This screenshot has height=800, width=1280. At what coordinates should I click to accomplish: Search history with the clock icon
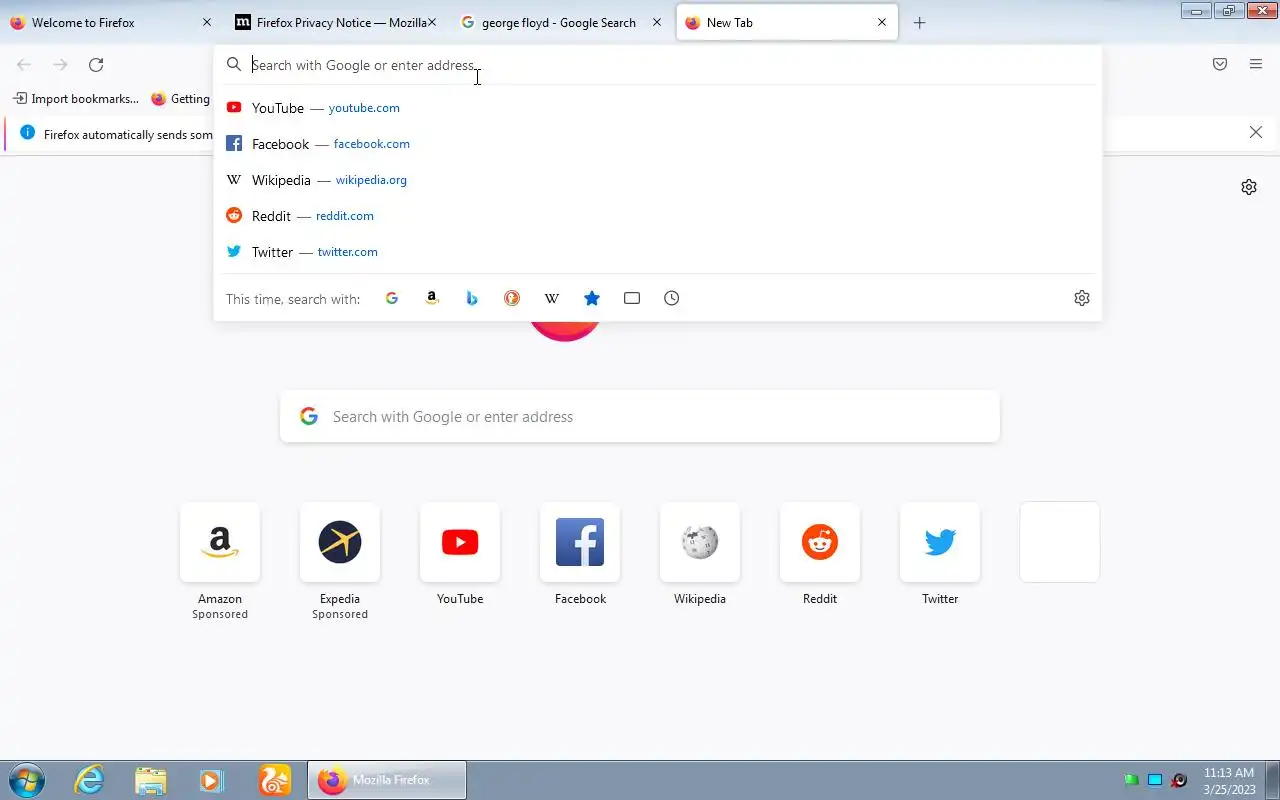672,298
